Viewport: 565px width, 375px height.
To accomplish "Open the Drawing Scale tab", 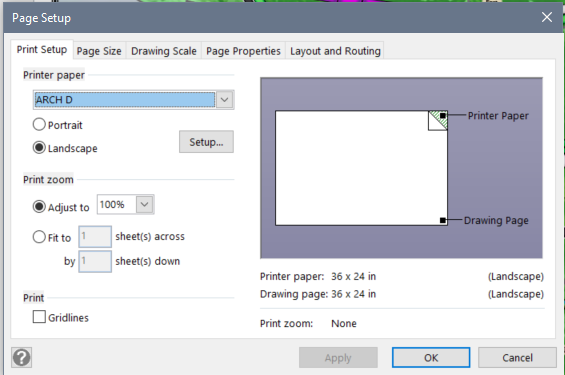I will click(x=164, y=51).
